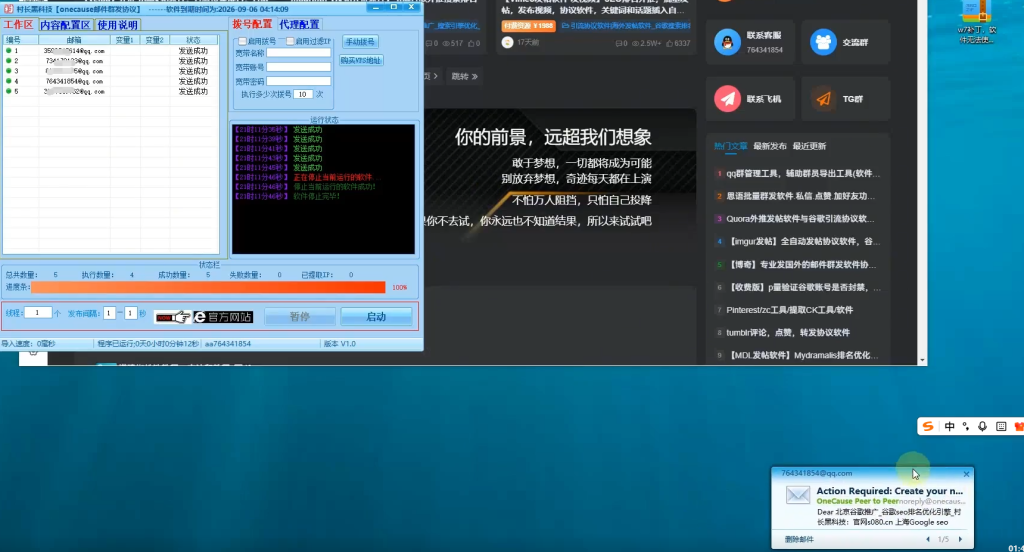Image resolution: width=1024 pixels, height=552 pixels.
Task: Click the app logo icon in title bar
Action: point(9,9)
